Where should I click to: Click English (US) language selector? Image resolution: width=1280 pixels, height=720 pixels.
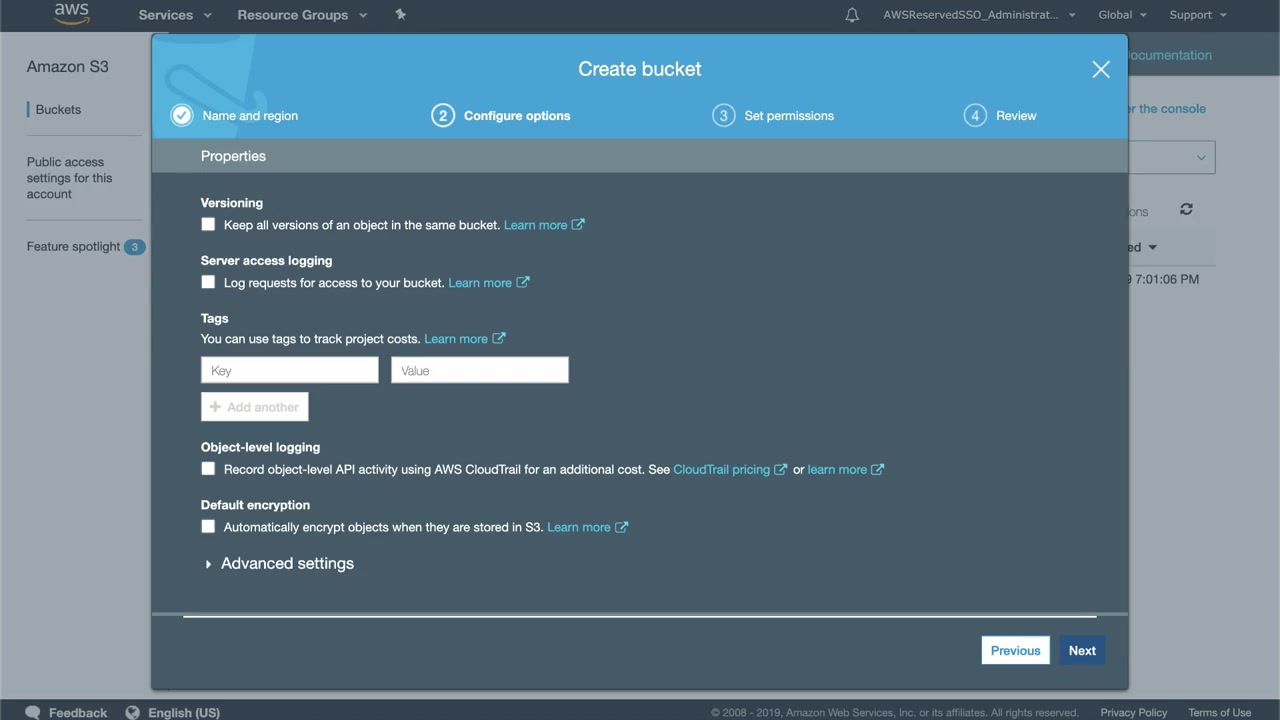[184, 713]
